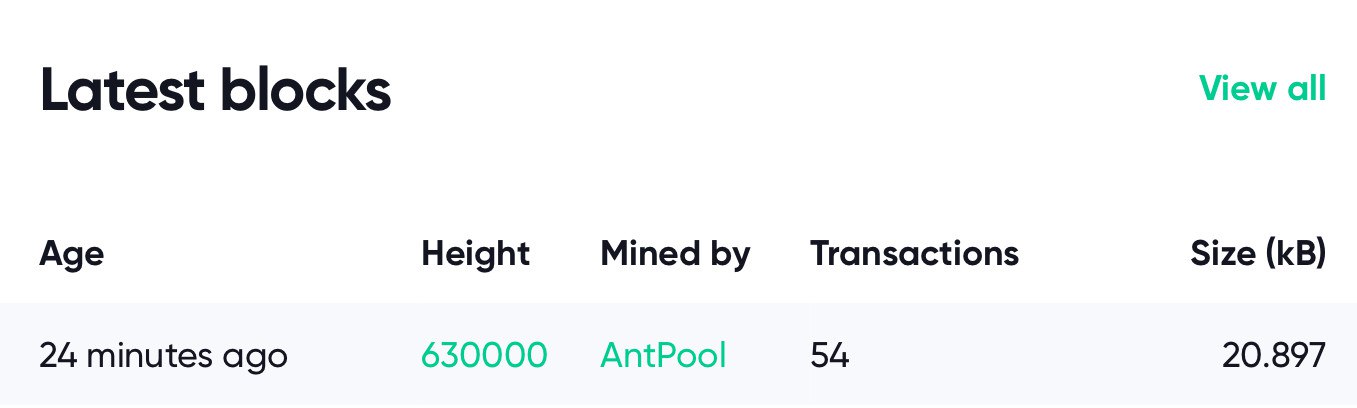Viewport: 1357px width, 408px height.
Task: Sort the table by Age
Action: [71, 254]
